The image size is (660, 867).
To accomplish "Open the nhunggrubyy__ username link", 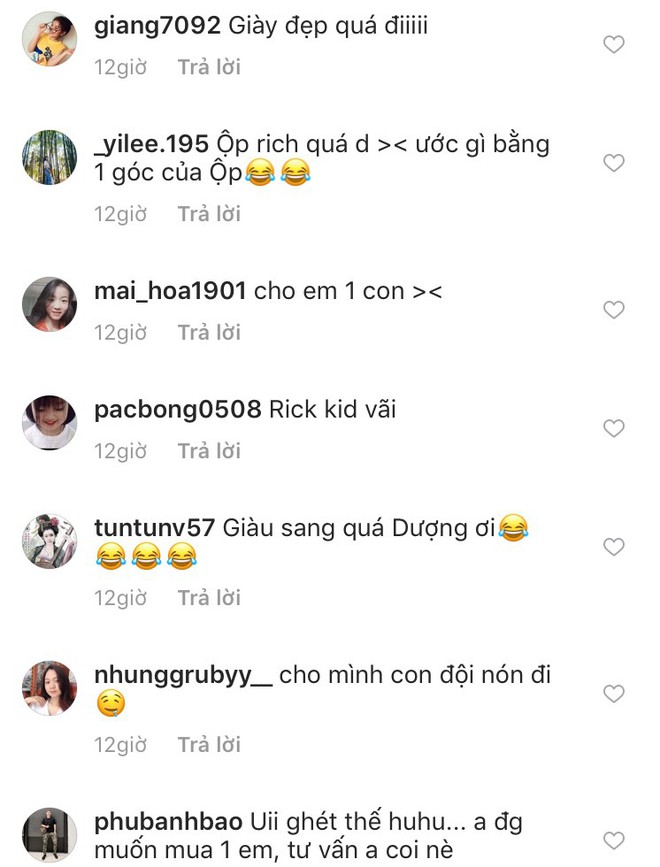I will pos(184,676).
